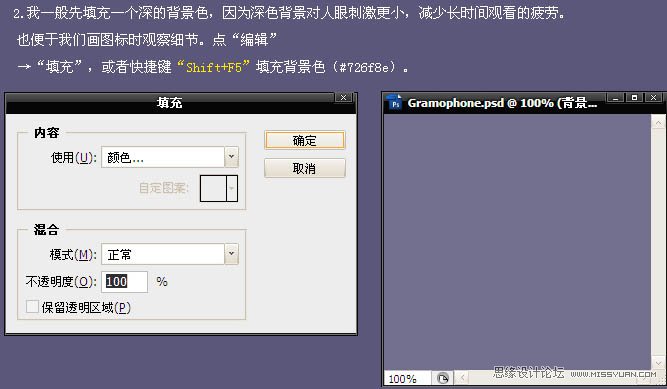Open the 自定图案 pattern picker arrow
Screen dimensions: 667x389
[232, 188]
